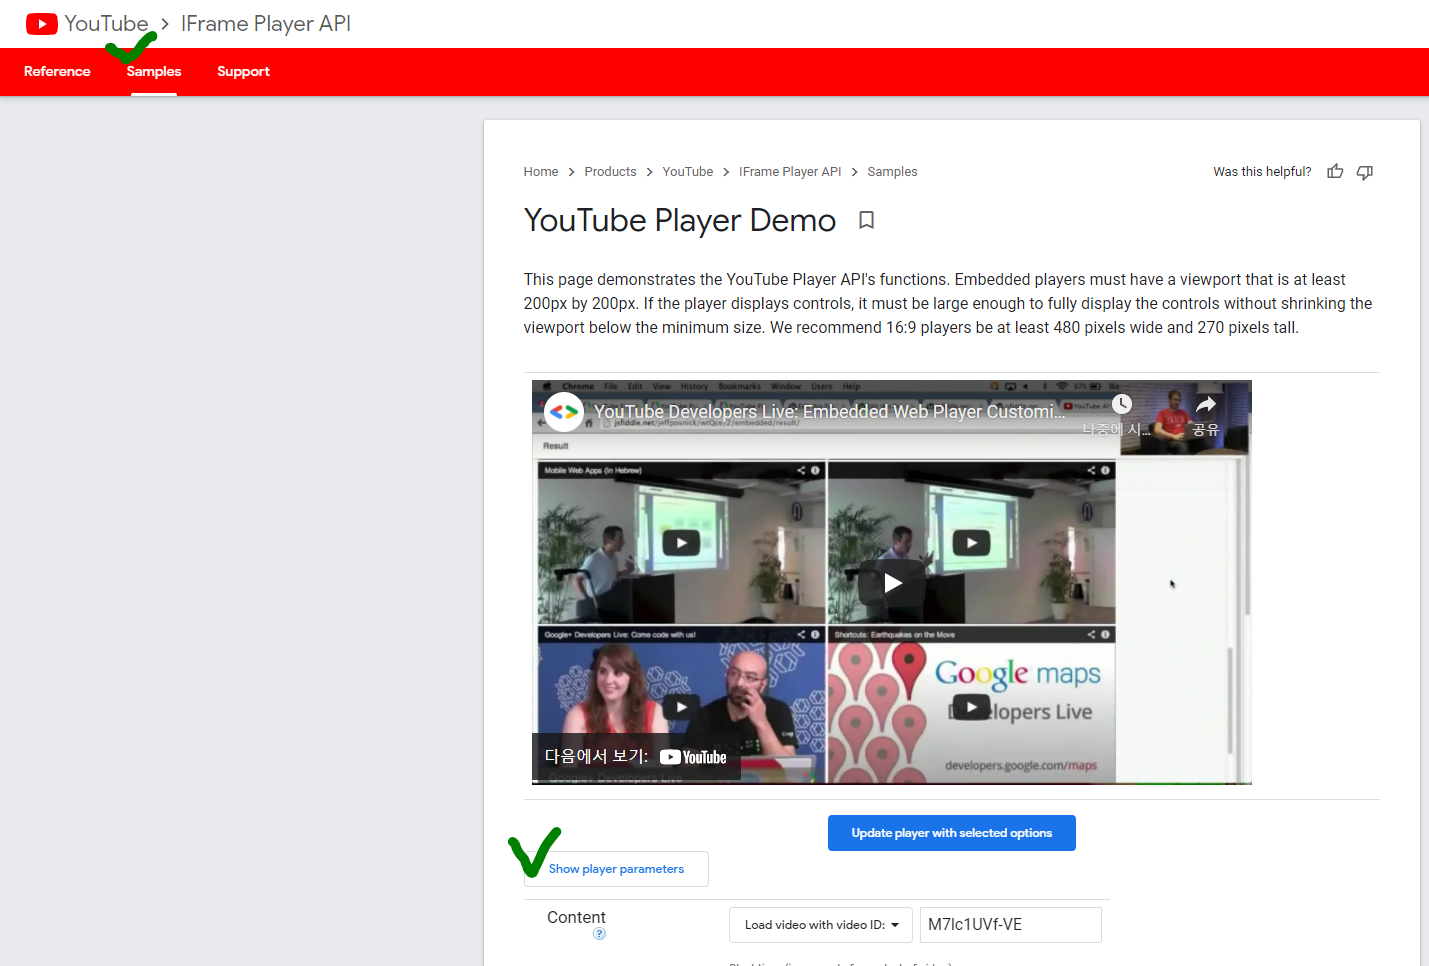Image resolution: width=1429 pixels, height=966 pixels.
Task: Rate page unhelpful with thumbs down
Action: pos(1365,172)
